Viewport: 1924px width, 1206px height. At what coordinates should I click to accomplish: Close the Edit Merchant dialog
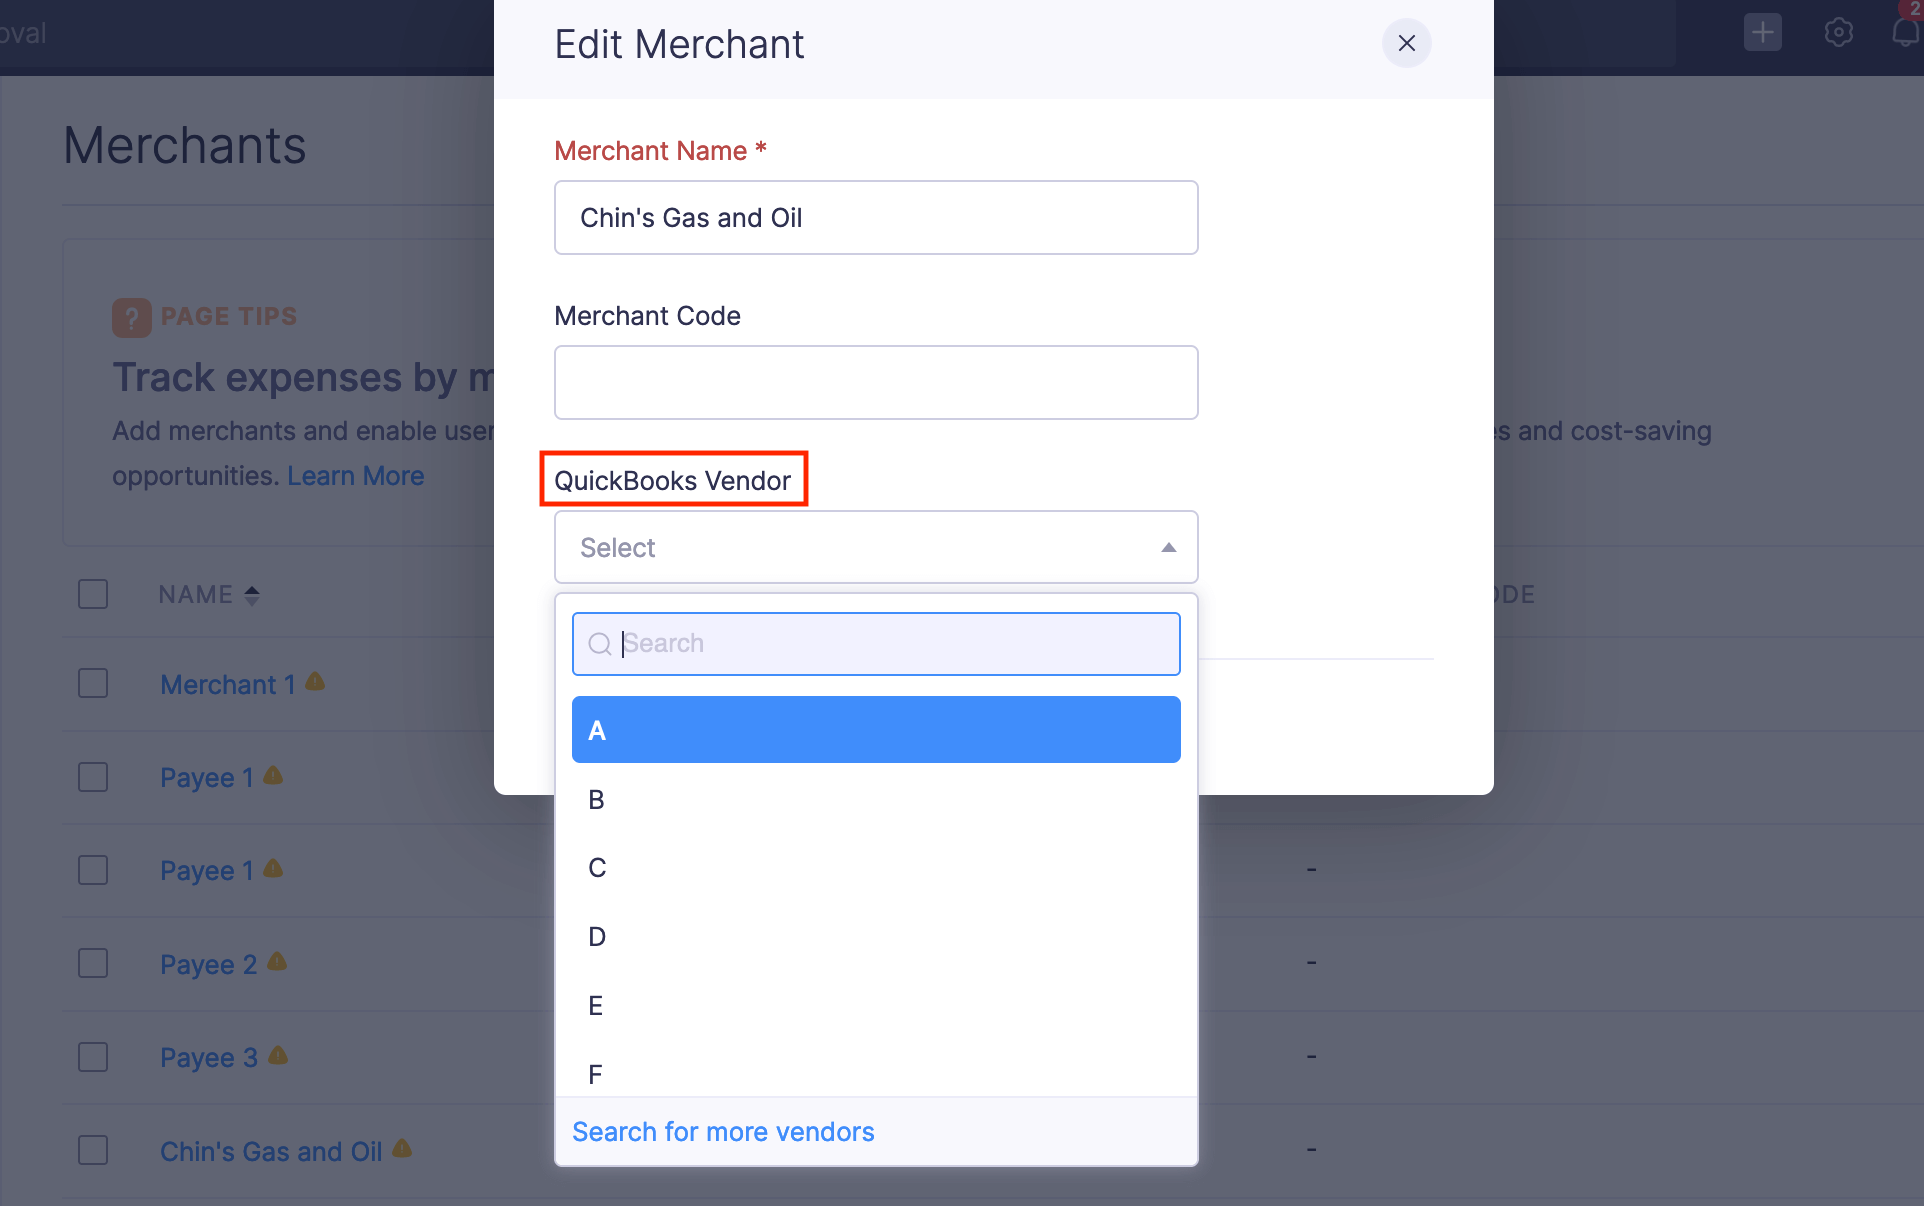point(1406,43)
